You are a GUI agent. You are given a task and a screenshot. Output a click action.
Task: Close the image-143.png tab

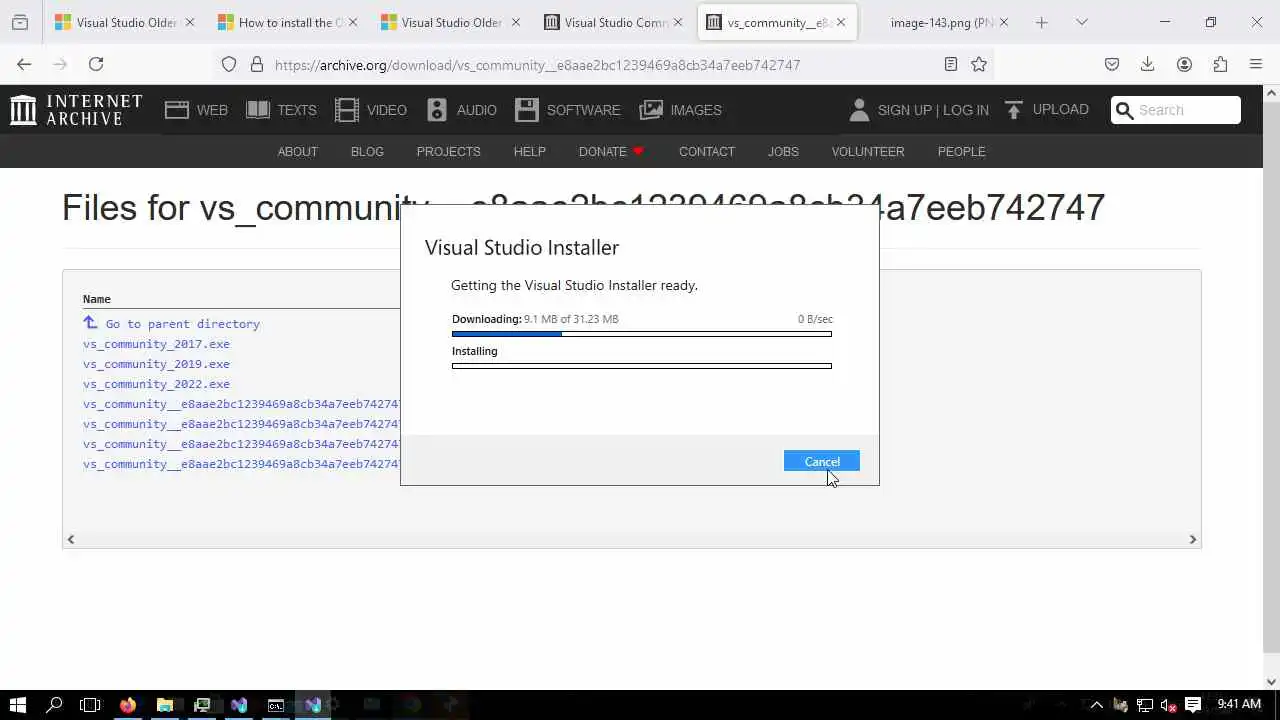(x=1004, y=22)
